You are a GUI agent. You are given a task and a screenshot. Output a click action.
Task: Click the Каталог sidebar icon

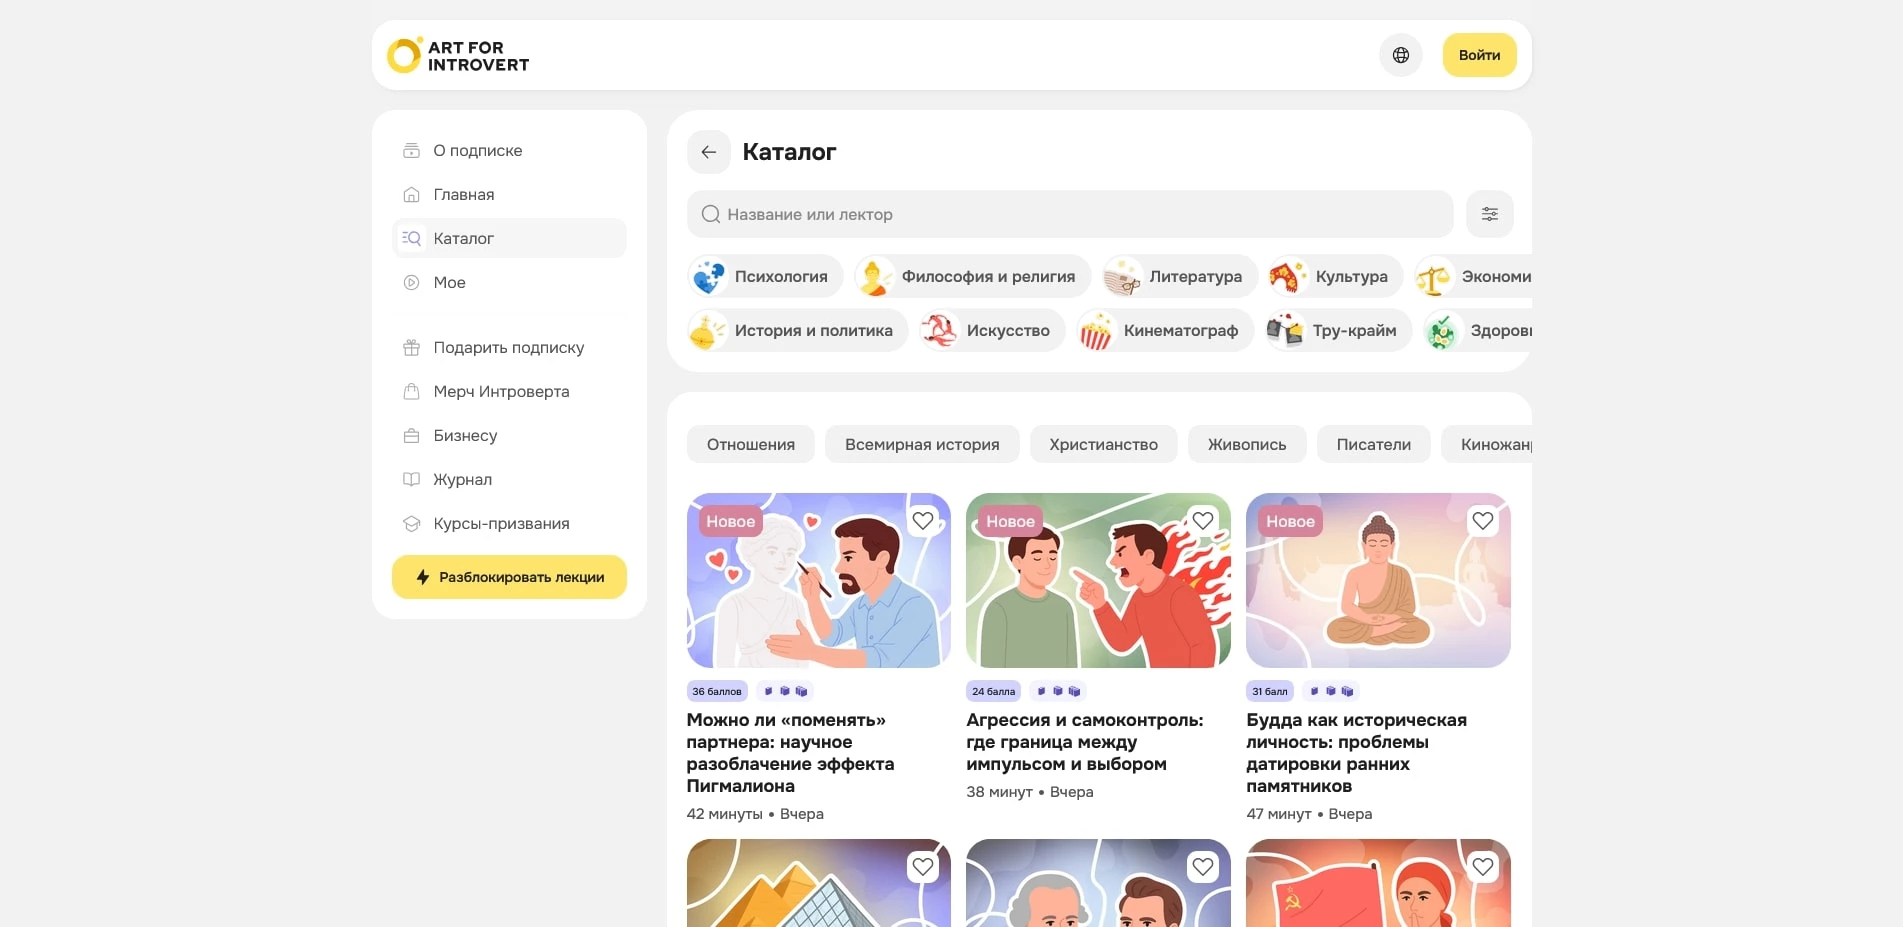tap(410, 238)
